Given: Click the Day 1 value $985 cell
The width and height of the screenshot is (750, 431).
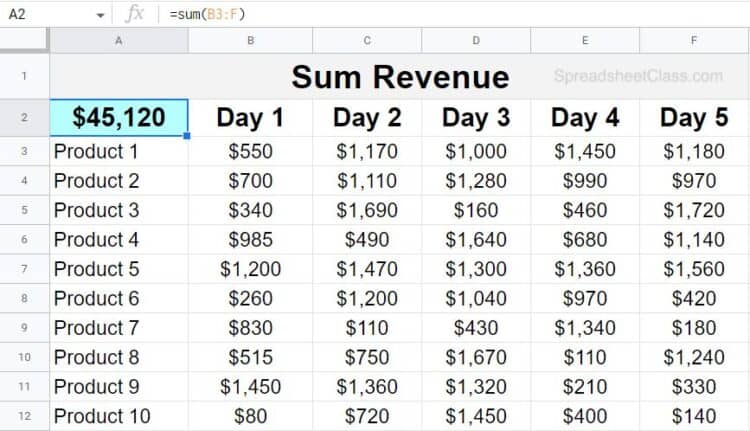Looking at the screenshot, I should pyautogui.click(x=250, y=240).
